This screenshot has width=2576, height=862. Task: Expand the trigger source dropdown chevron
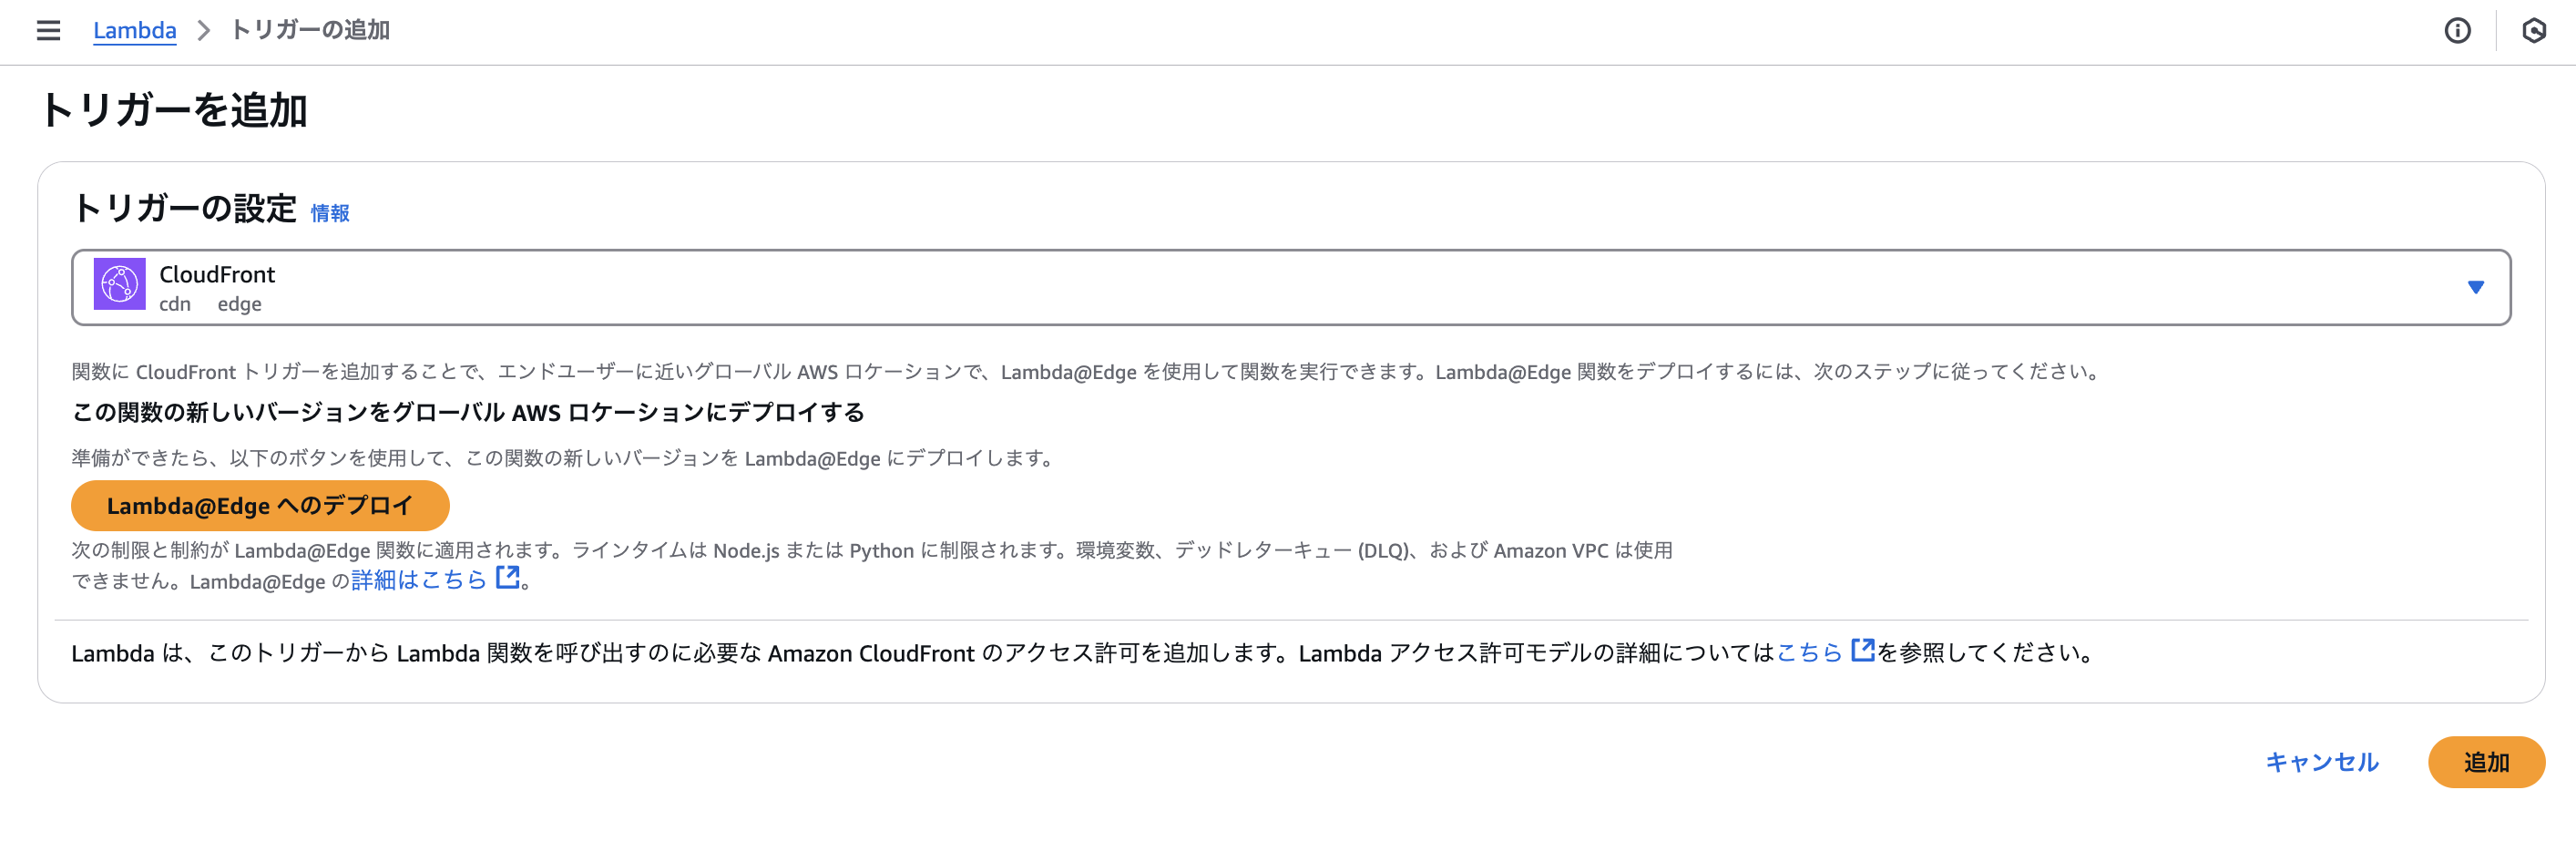[2476, 286]
